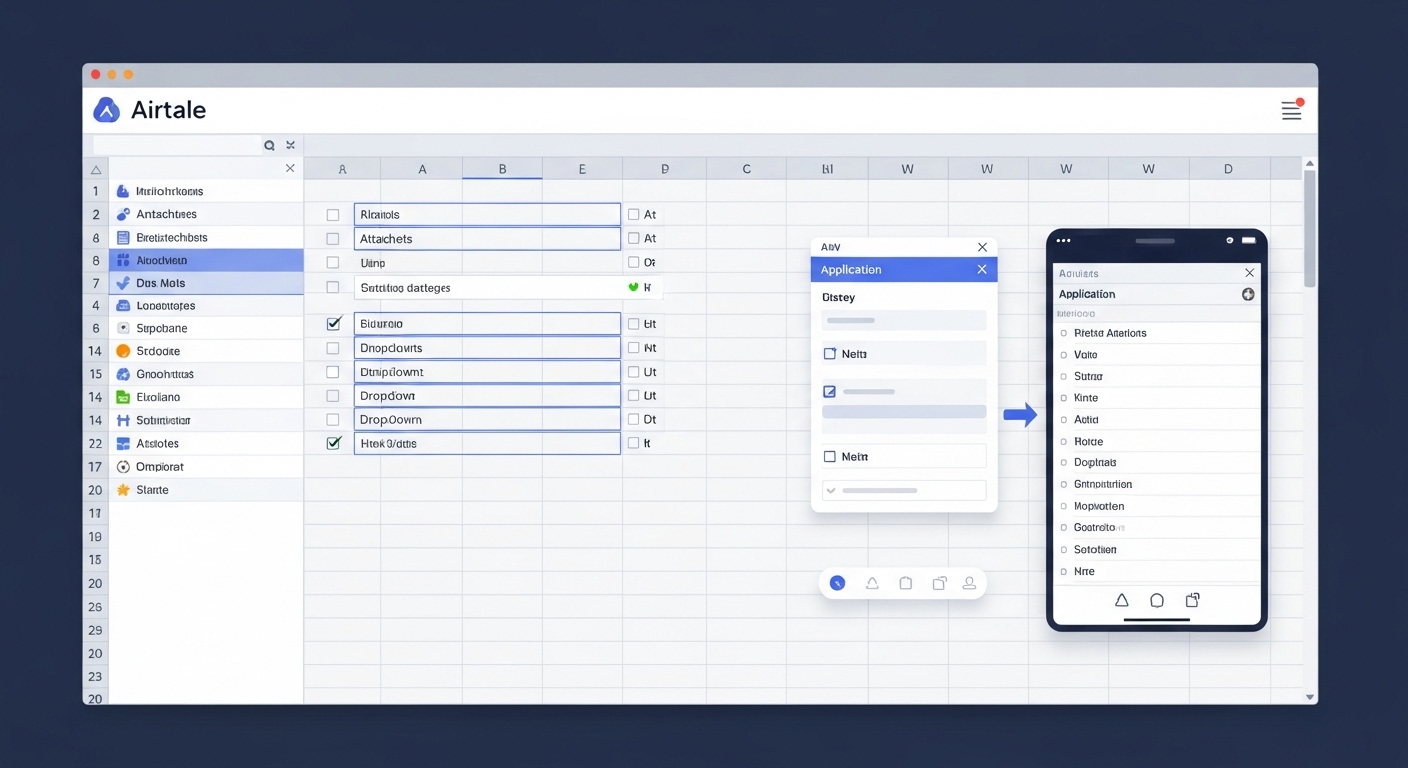Click the green heart in Satditioo datteges row
Image resolution: width=1408 pixels, height=768 pixels.
click(633, 287)
